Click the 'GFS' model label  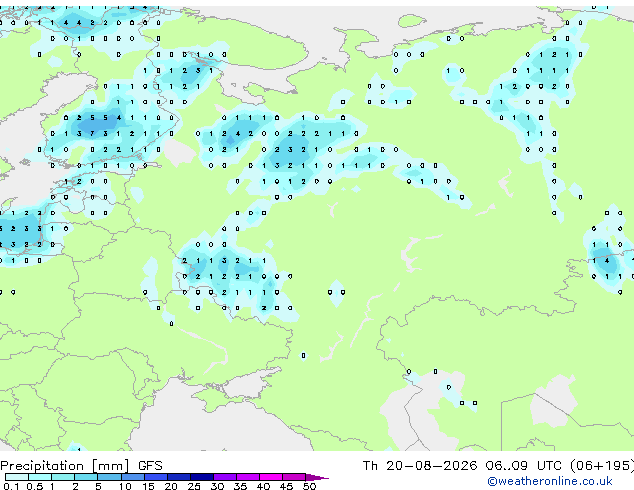tap(150, 466)
